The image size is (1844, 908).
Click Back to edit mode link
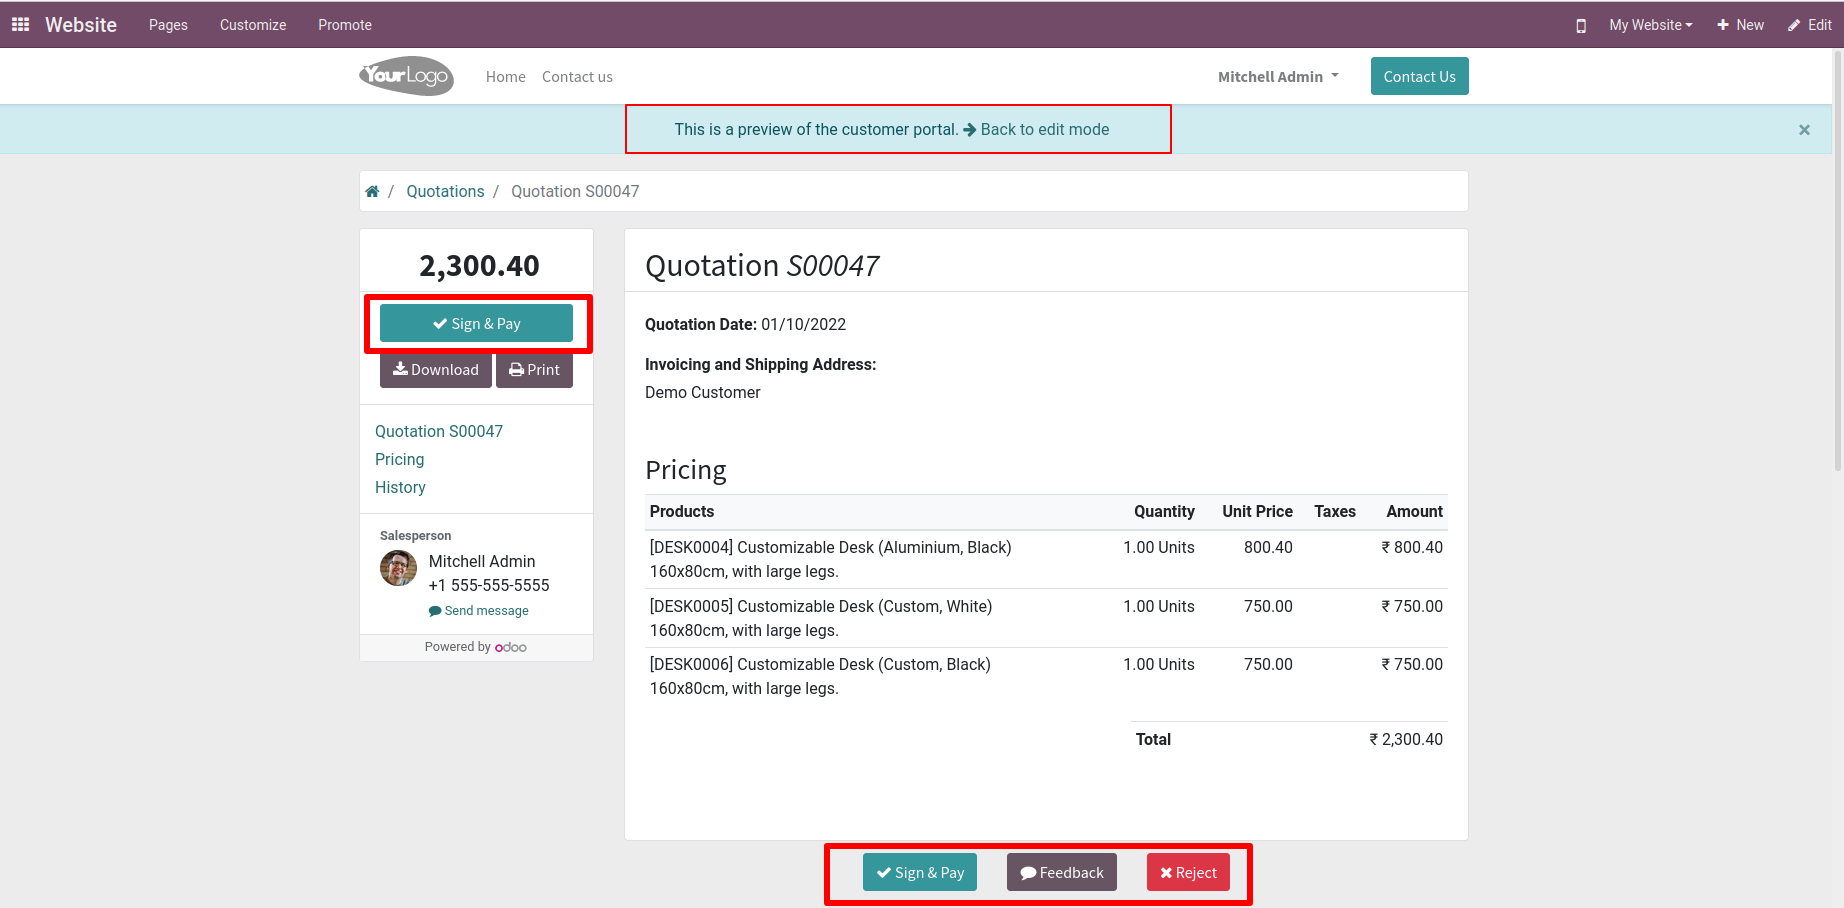point(1036,129)
